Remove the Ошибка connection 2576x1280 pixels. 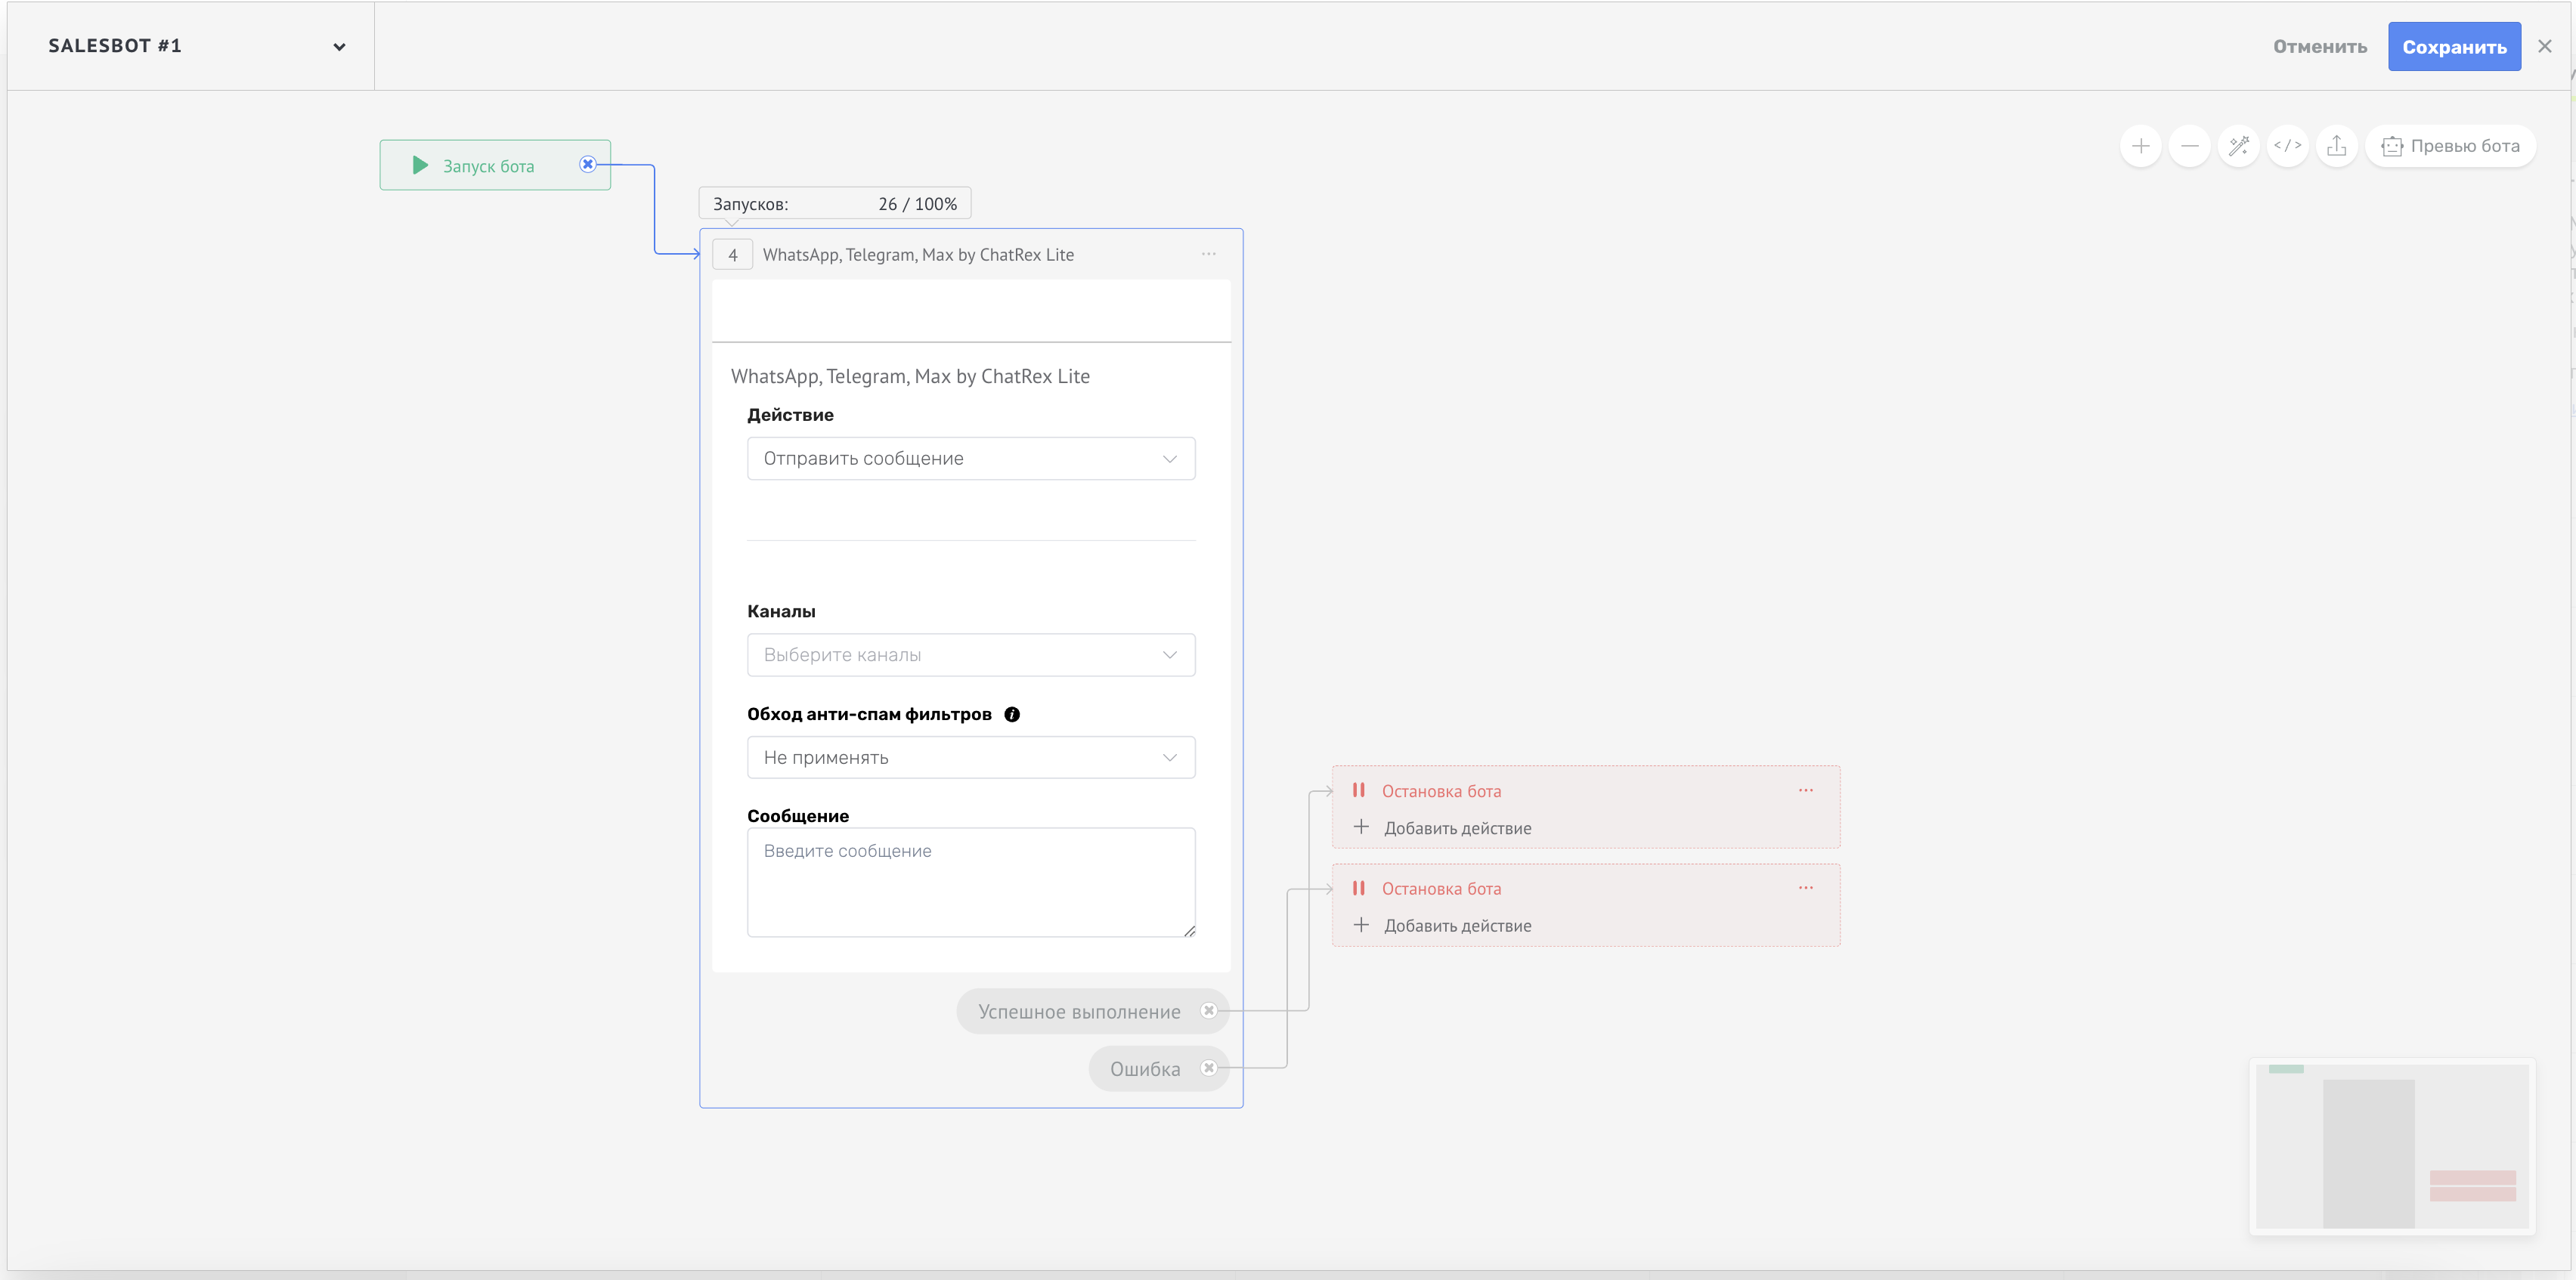click(1209, 1068)
